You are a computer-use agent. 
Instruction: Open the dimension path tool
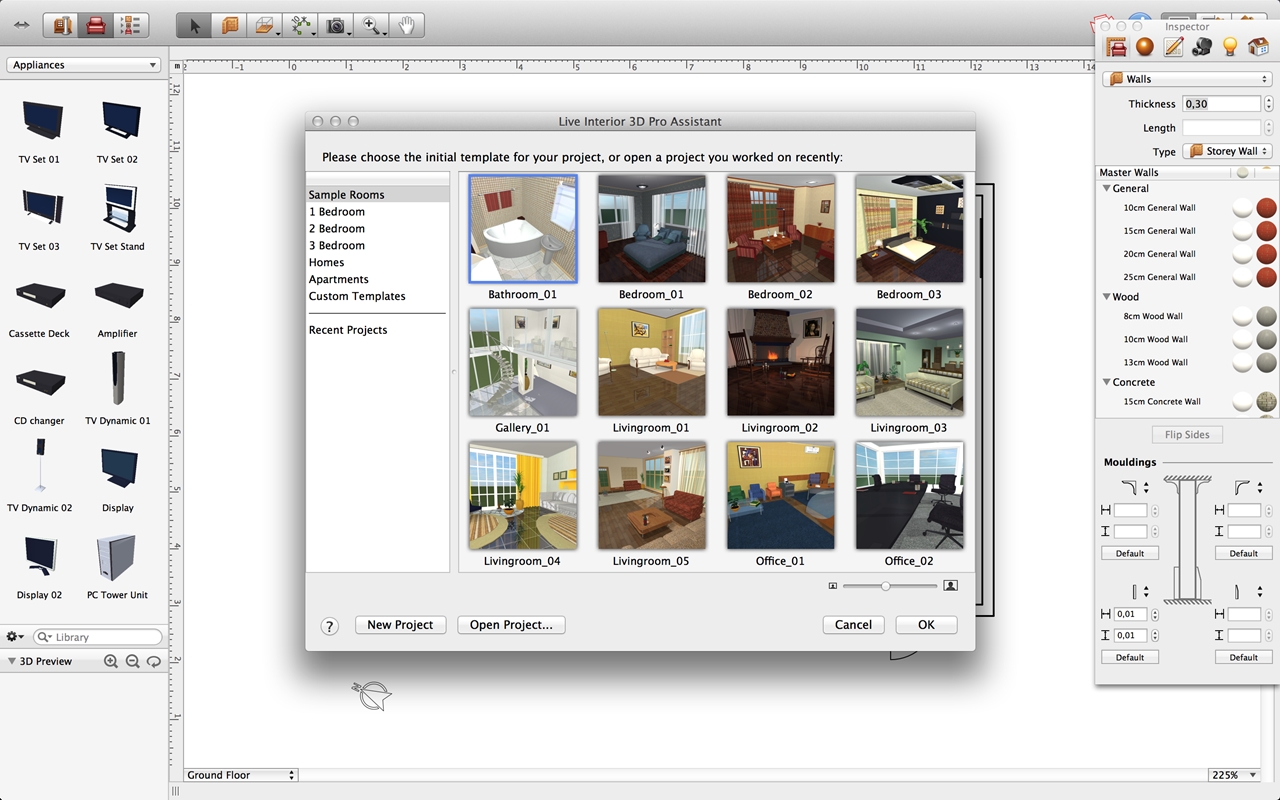(x=300, y=26)
